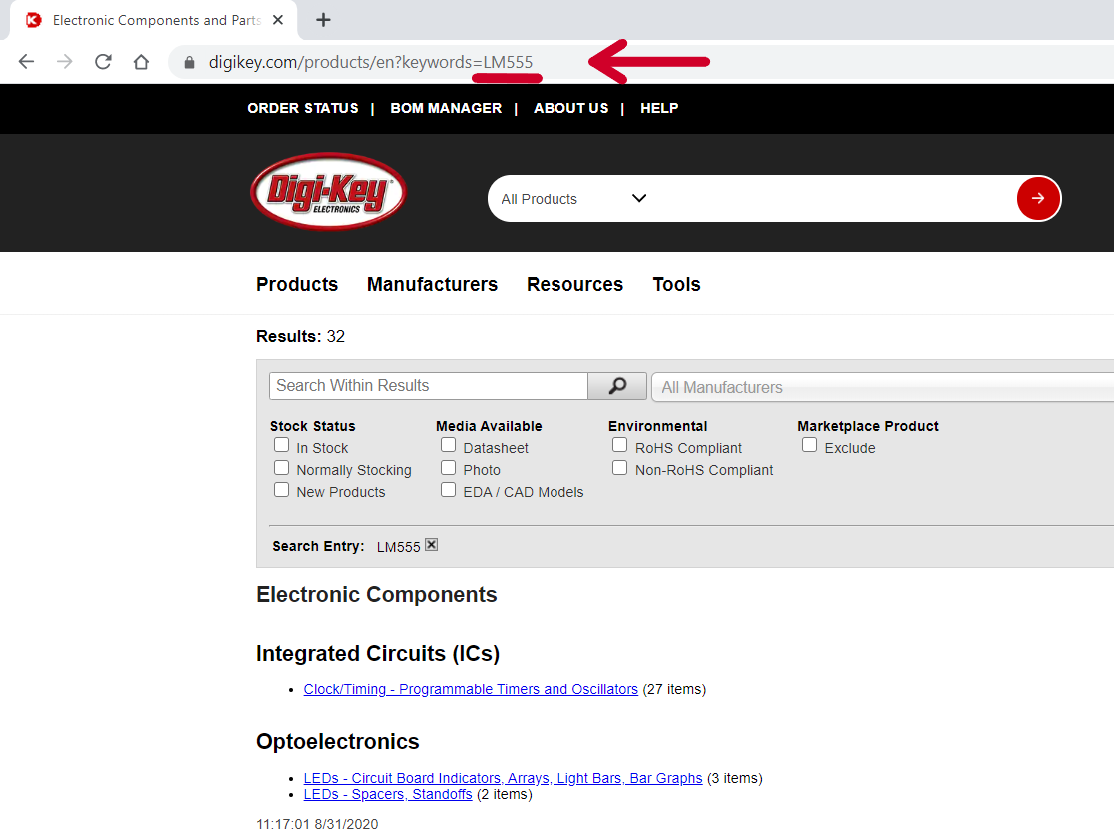
Task: Click the browser back arrow
Action: [26, 62]
